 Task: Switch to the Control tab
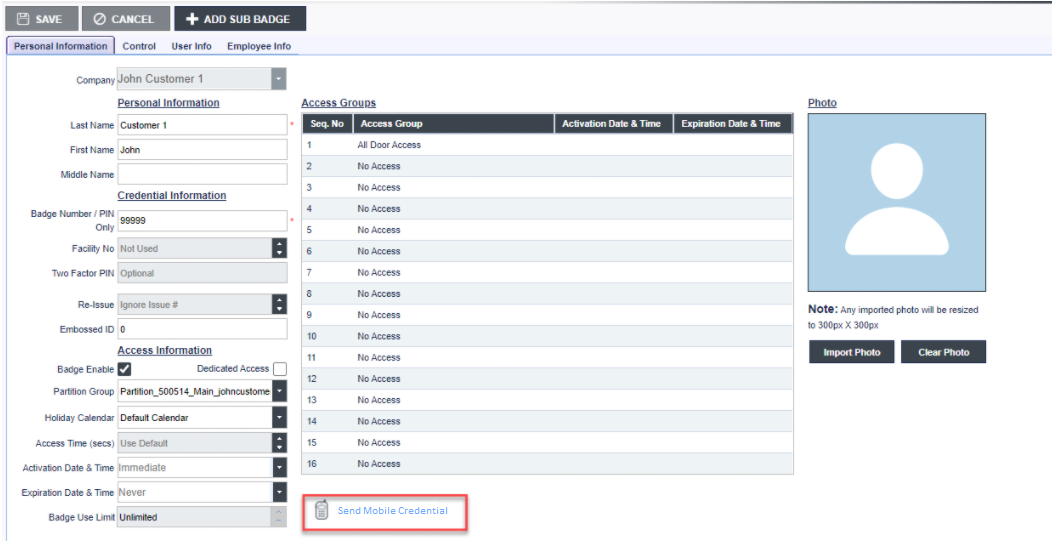click(x=139, y=46)
